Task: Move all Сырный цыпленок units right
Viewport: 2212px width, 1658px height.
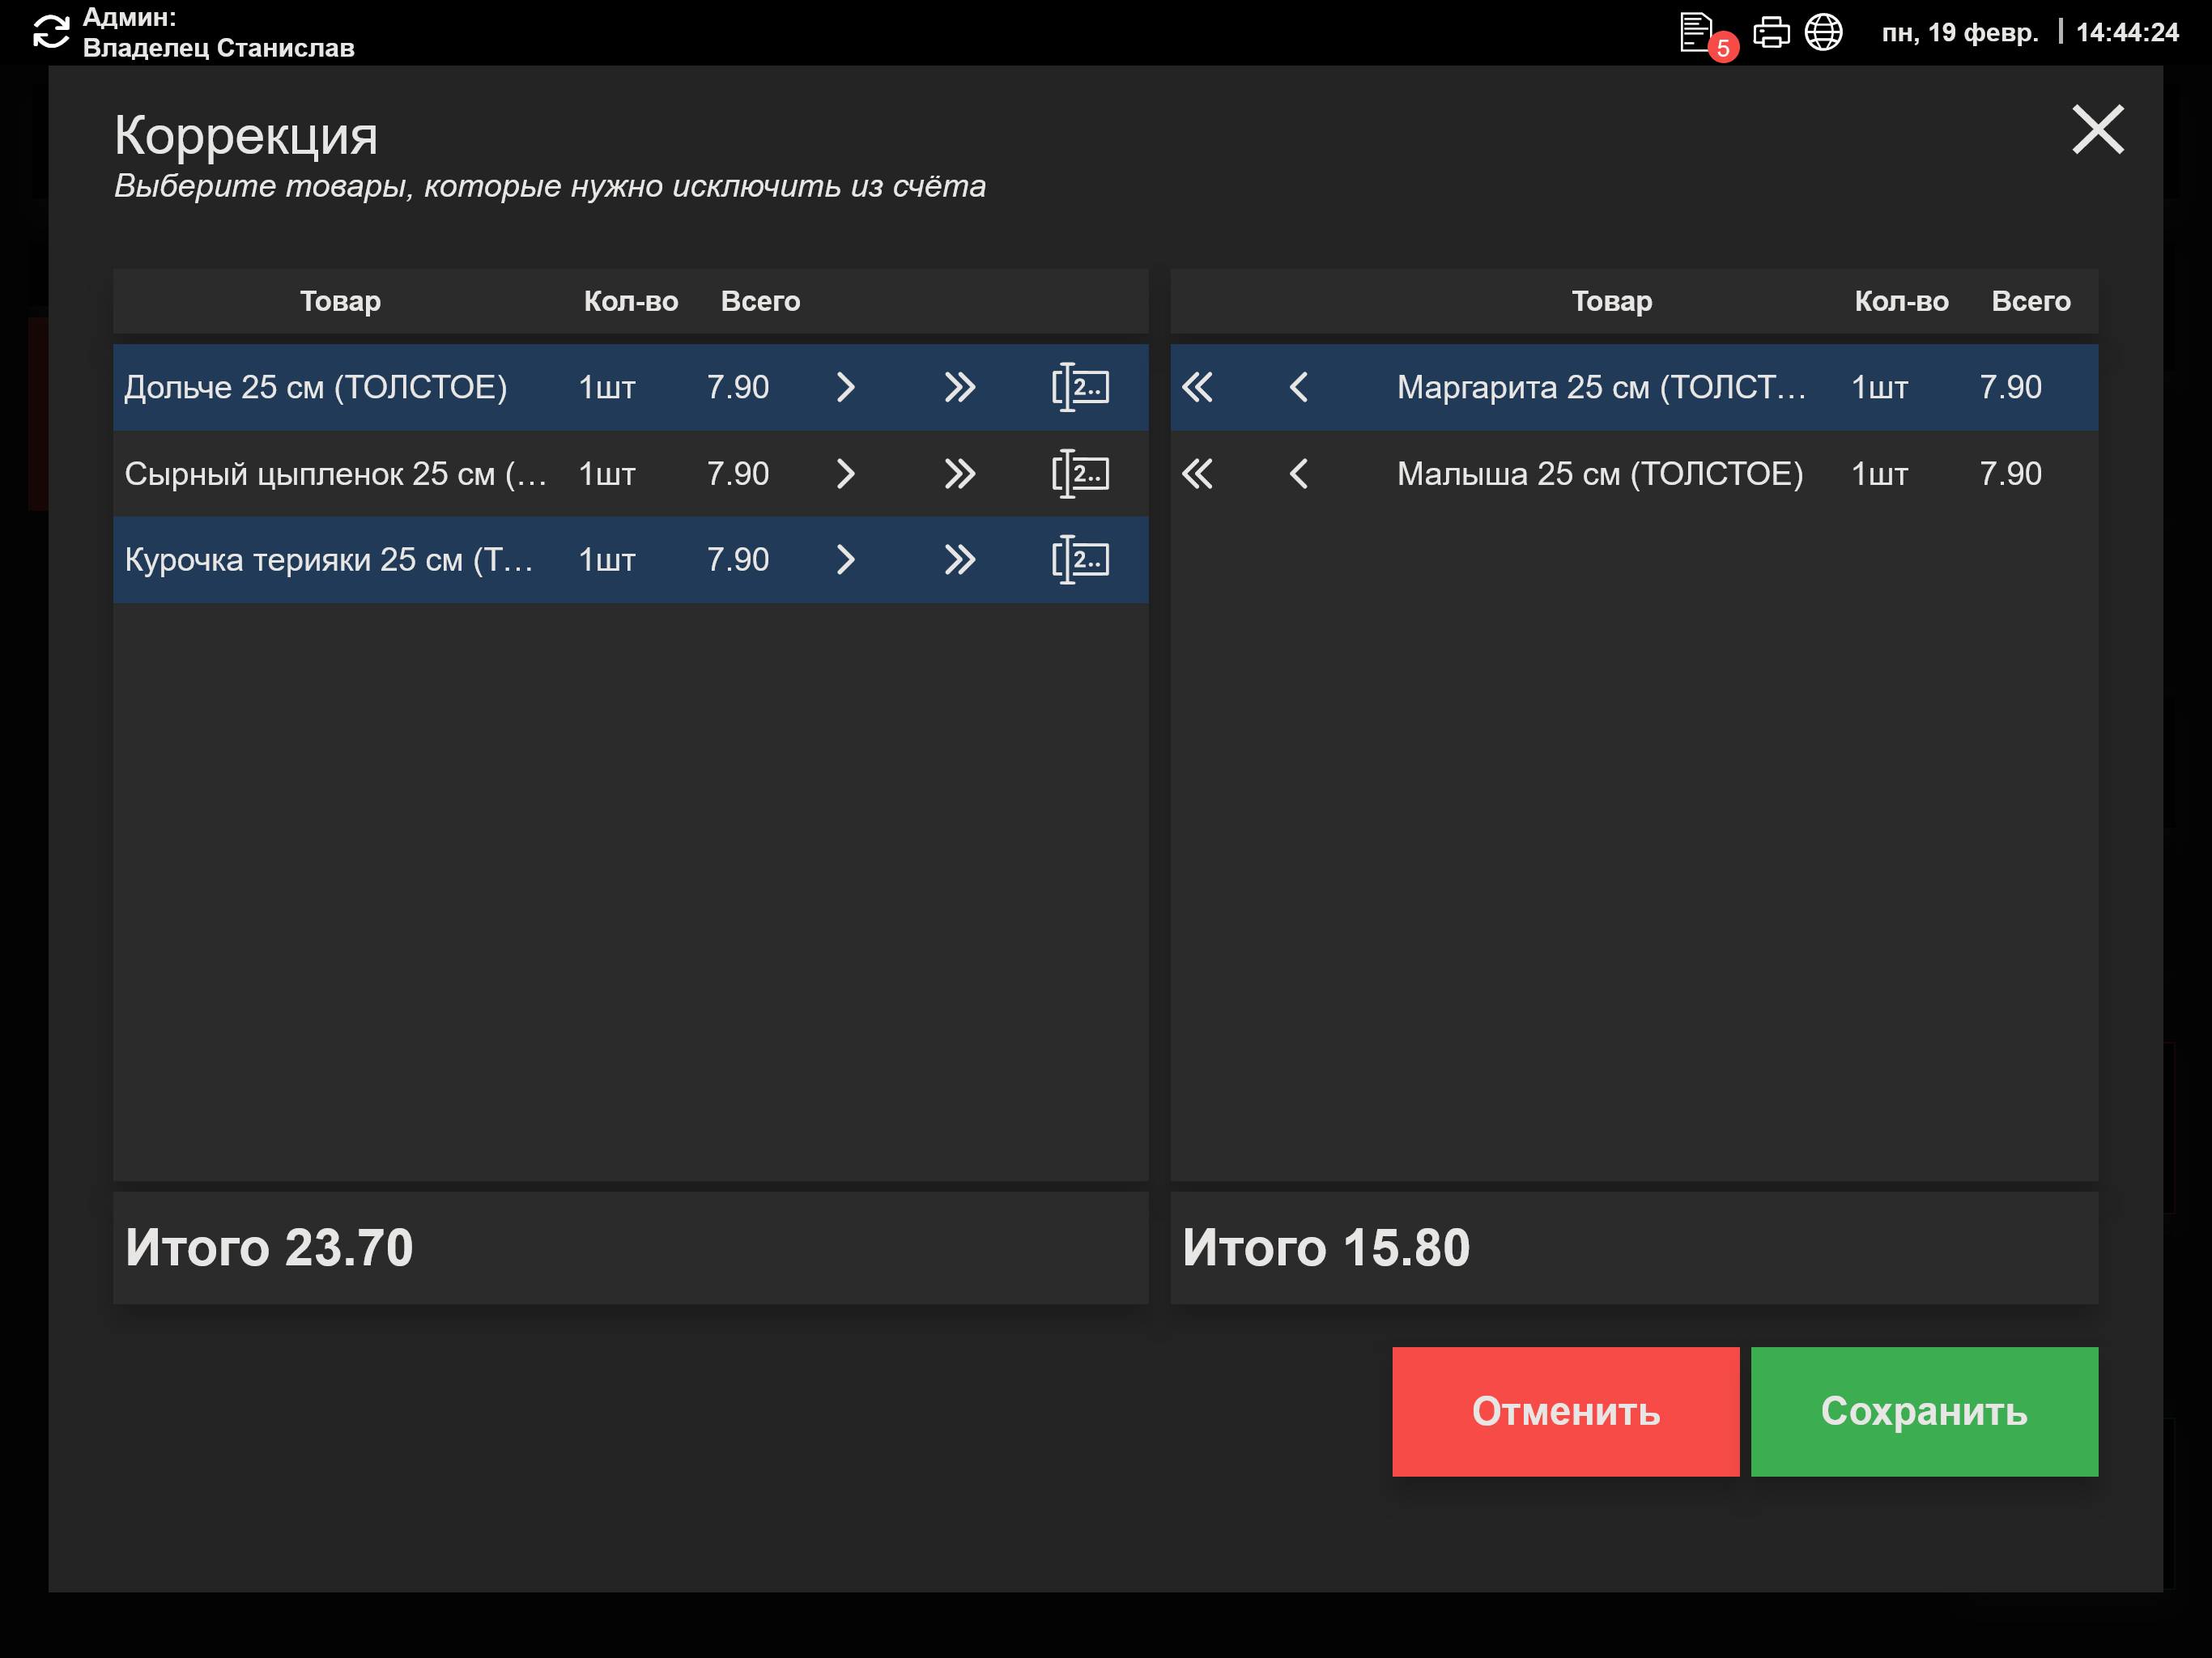Action: coord(959,473)
